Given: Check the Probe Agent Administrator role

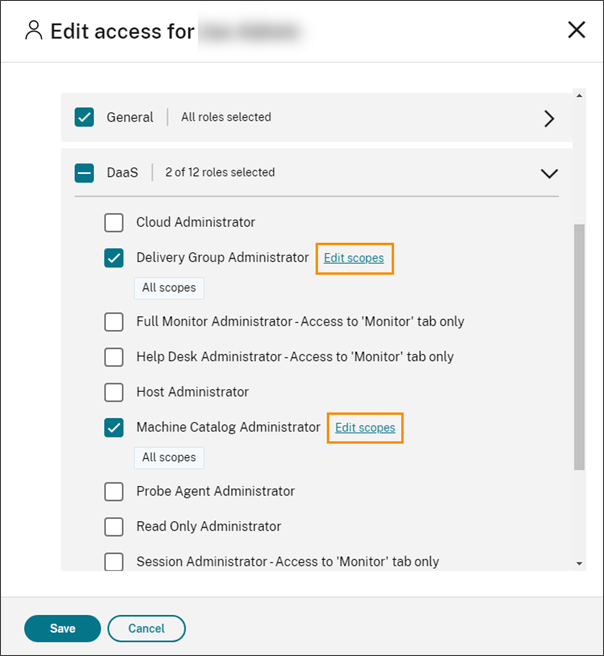Looking at the screenshot, I should [x=114, y=492].
